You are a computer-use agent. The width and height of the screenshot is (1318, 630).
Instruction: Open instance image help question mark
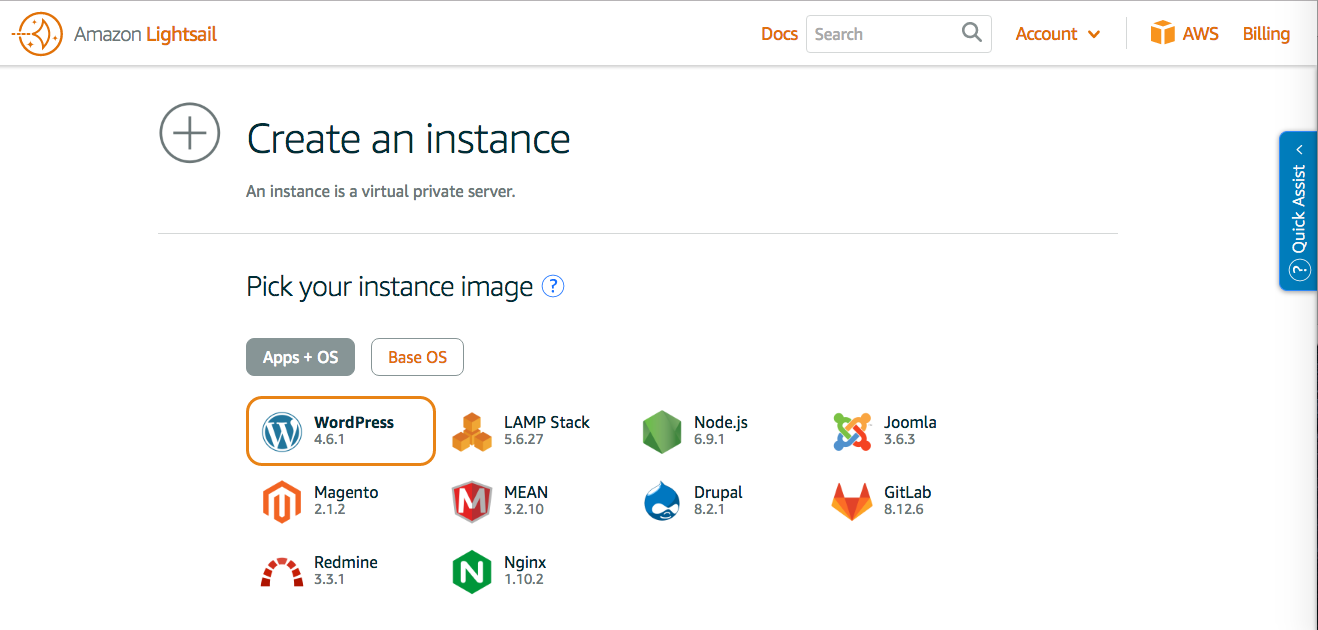(x=553, y=287)
